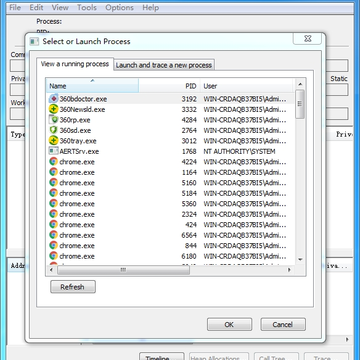The image size is (360, 360).
Task: Click PID value 5360
Action: click(x=189, y=204)
